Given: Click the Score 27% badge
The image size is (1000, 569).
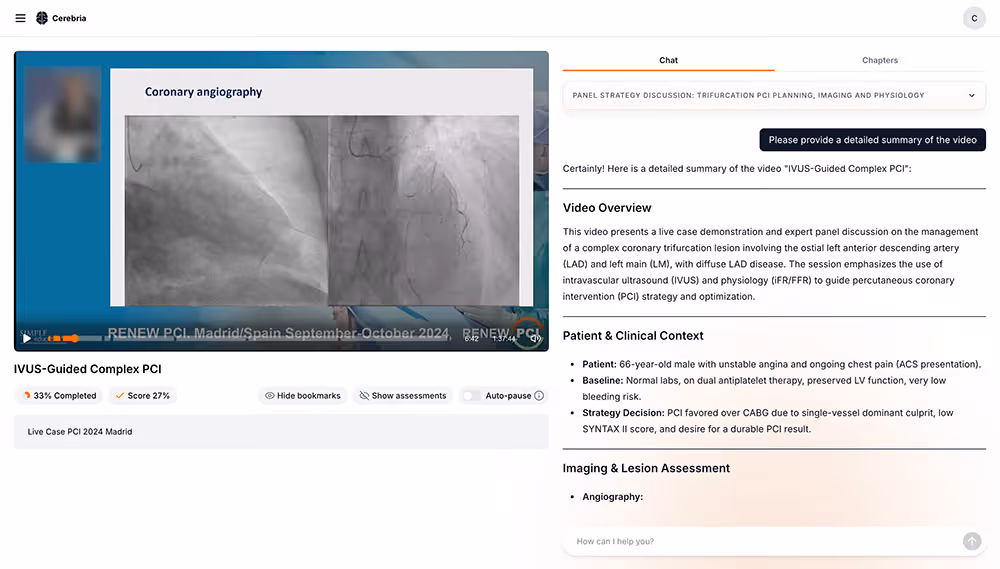Looking at the screenshot, I should pos(142,395).
